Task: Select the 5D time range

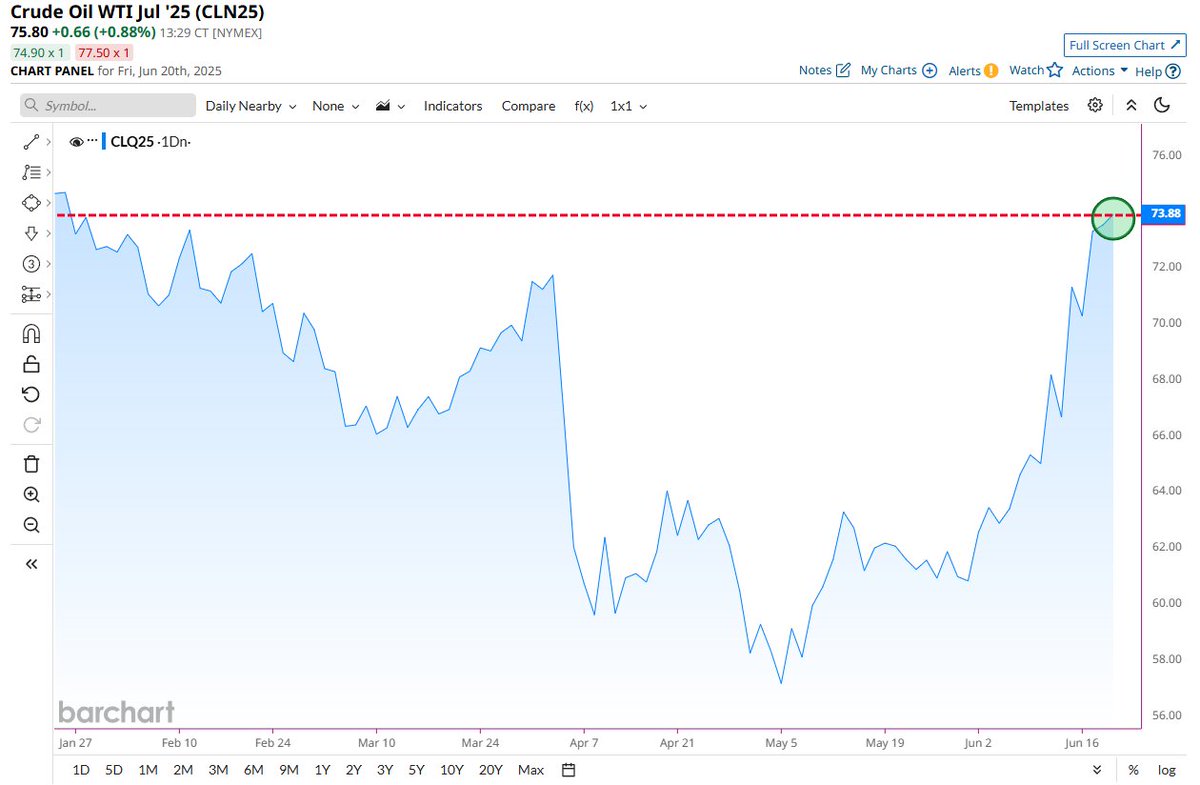Action: click(114, 769)
